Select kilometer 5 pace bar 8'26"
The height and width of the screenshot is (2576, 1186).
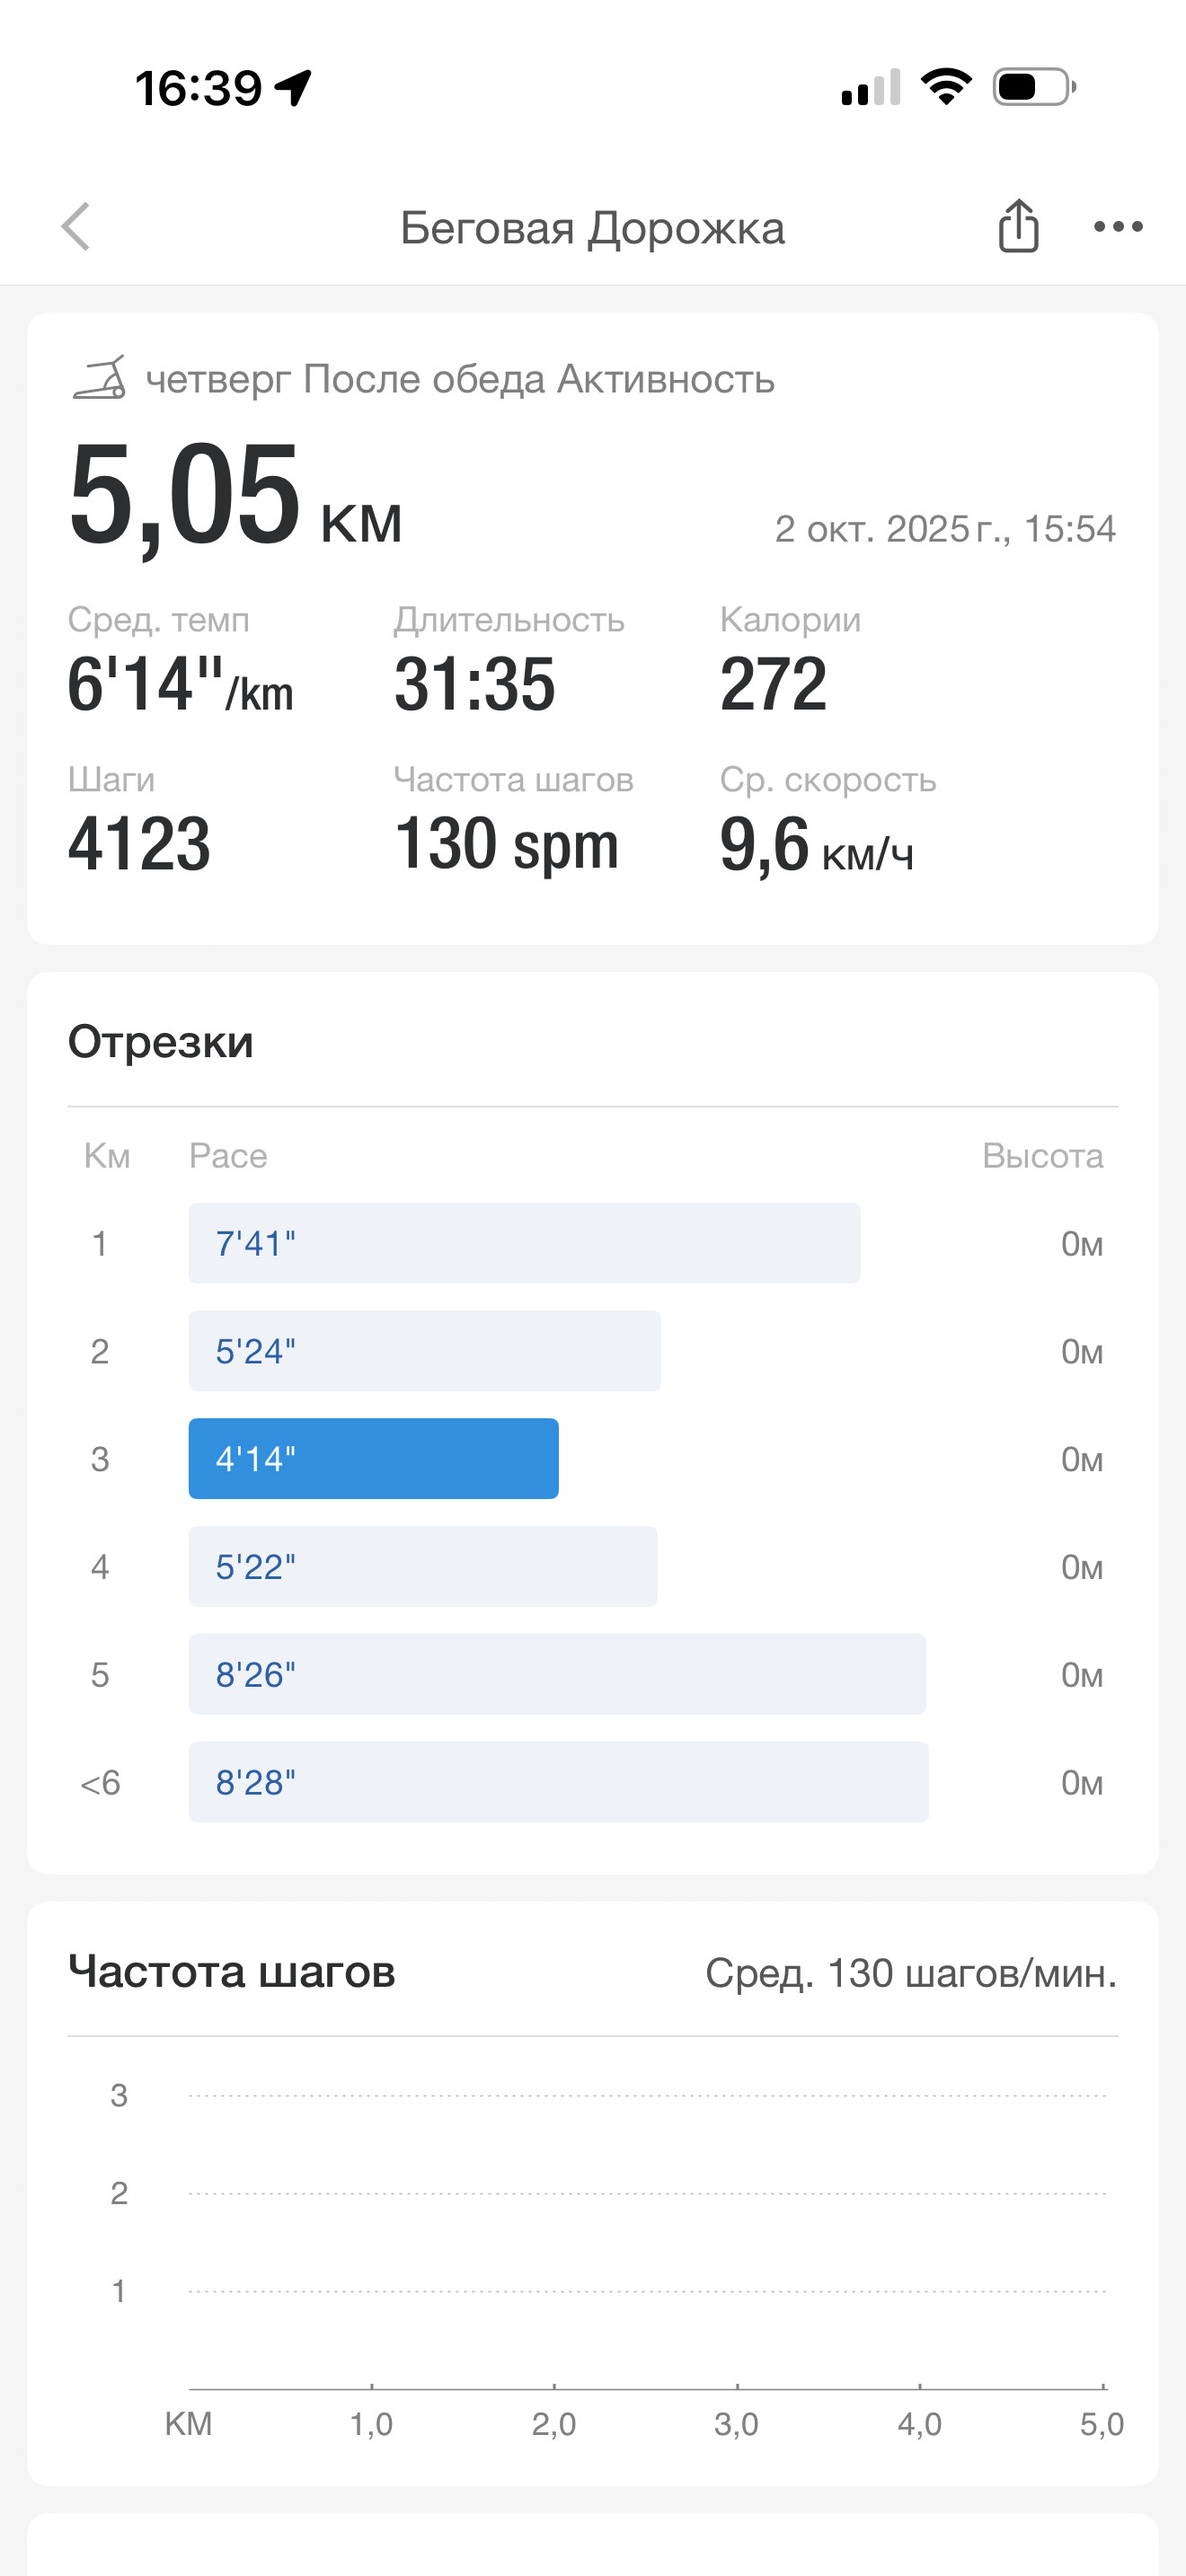click(x=557, y=1674)
